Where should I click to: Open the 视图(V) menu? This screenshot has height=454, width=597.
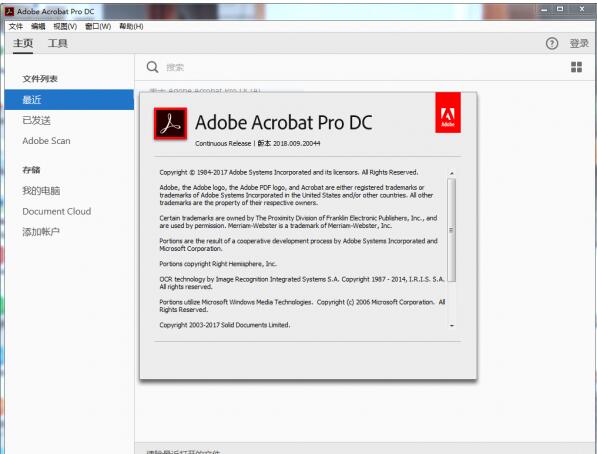(x=65, y=26)
